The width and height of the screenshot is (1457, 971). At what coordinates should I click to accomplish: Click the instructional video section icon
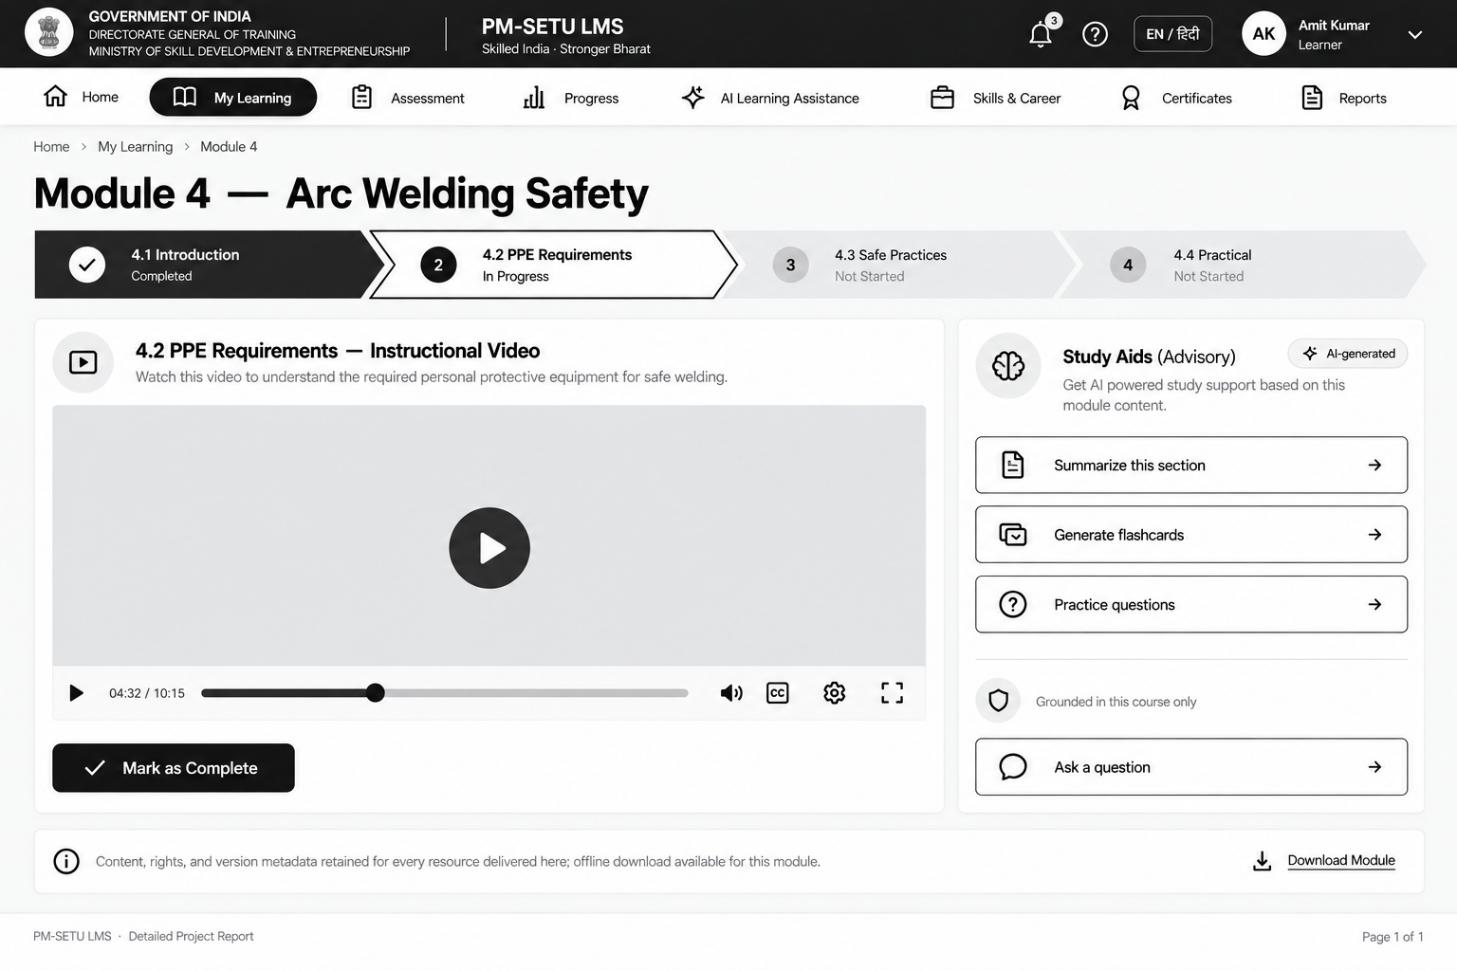click(83, 362)
